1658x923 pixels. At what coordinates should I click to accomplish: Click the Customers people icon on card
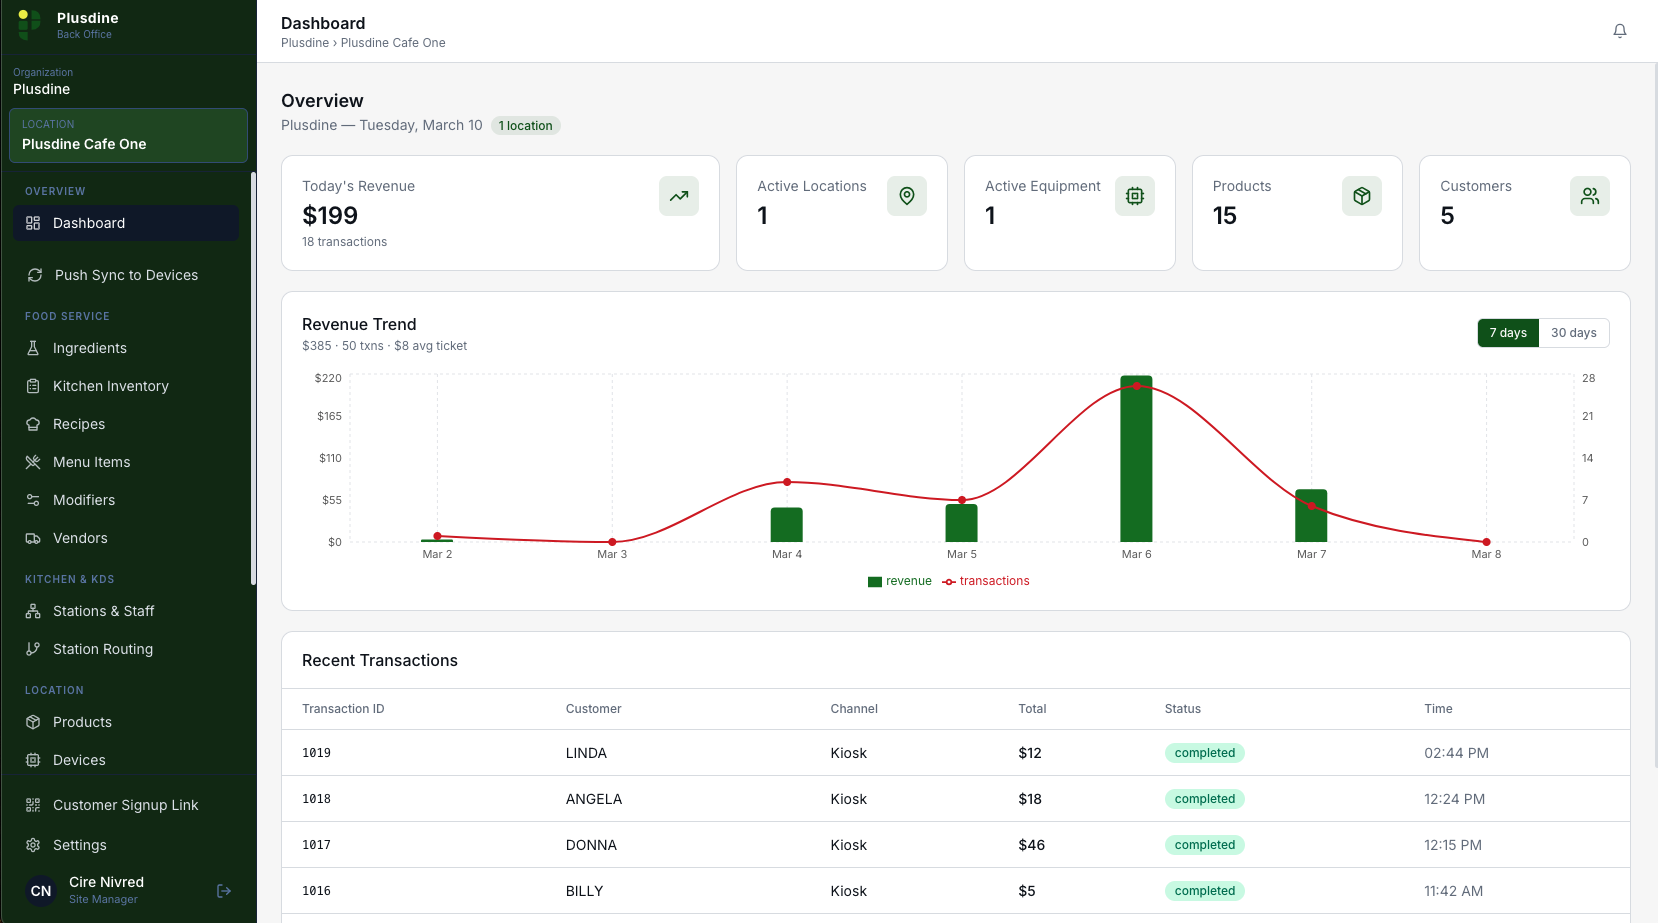(1589, 196)
